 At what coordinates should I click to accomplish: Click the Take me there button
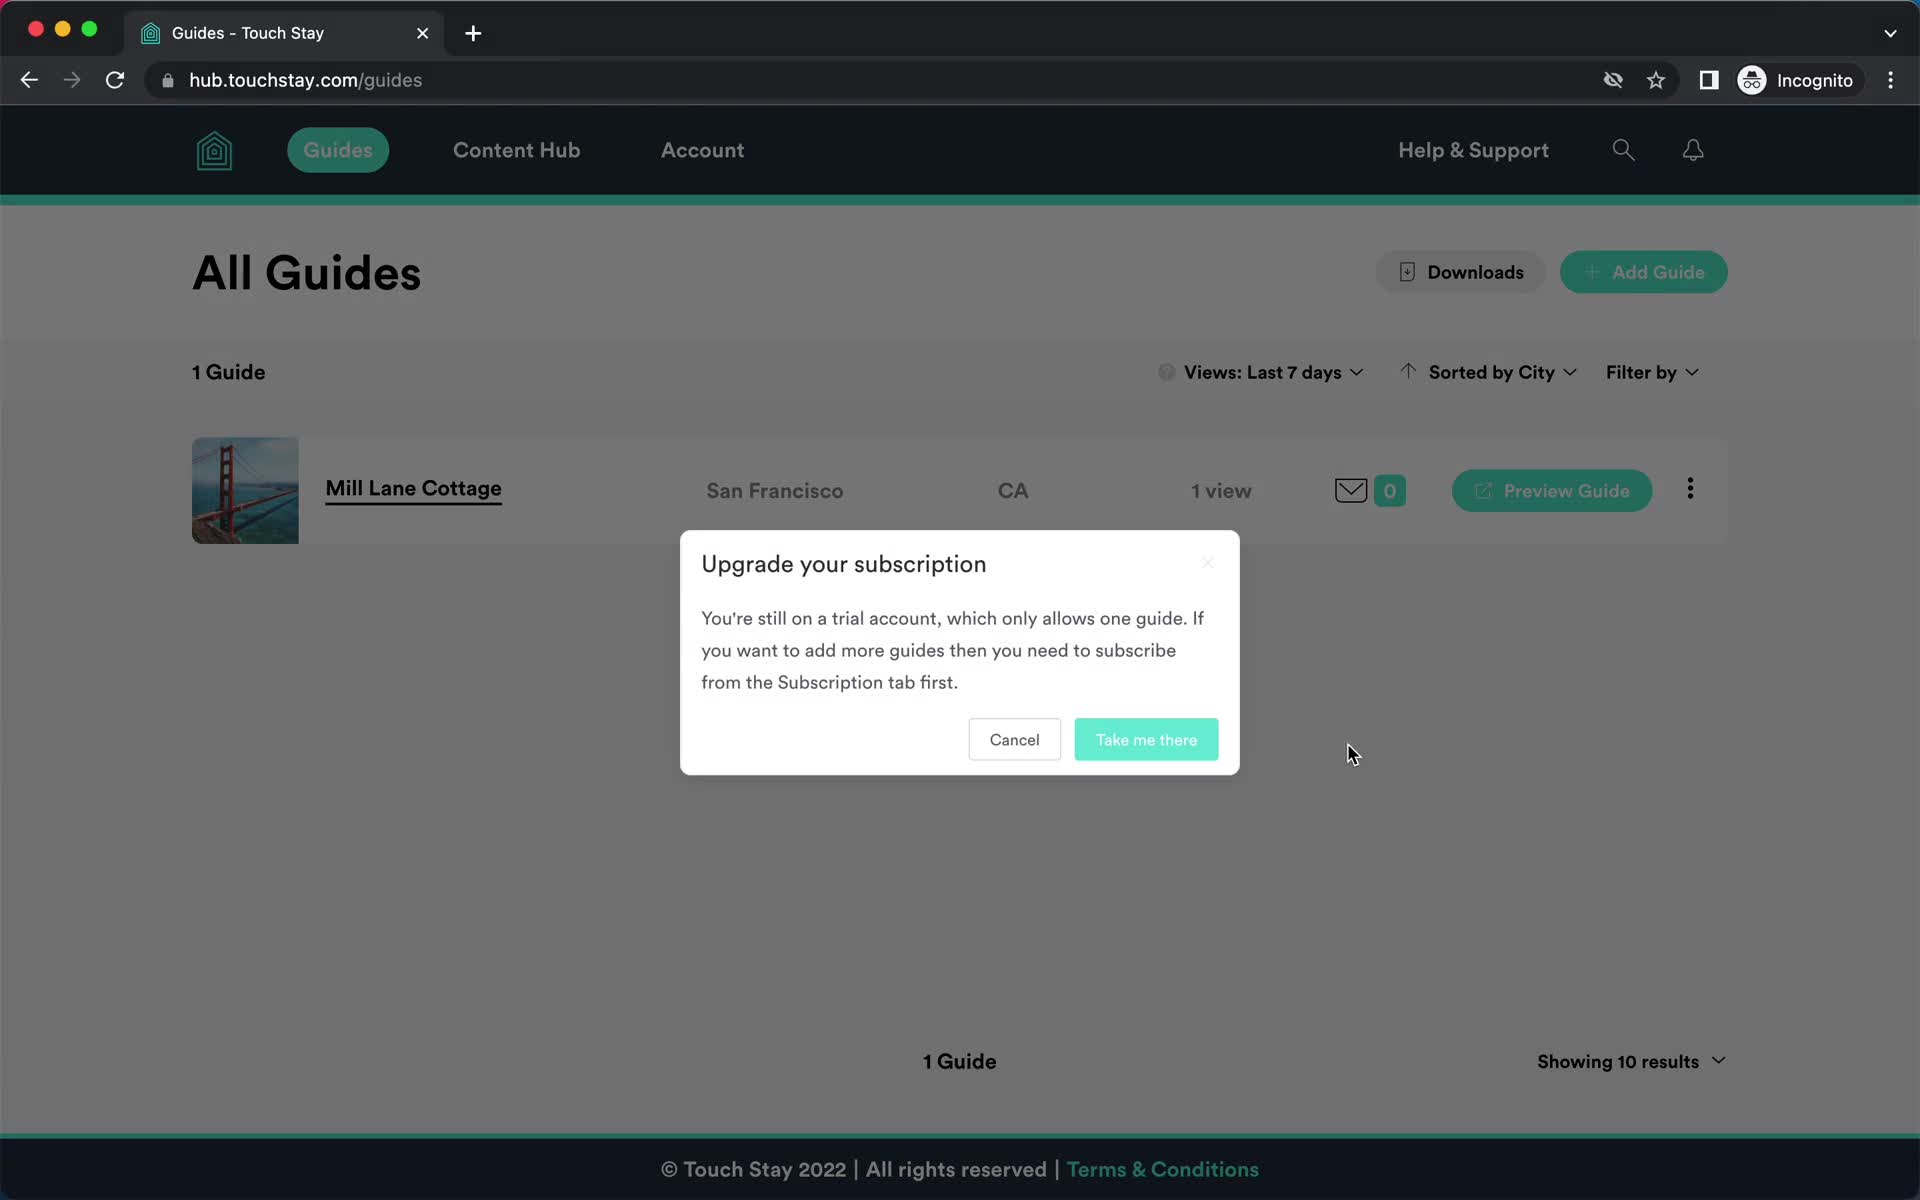pos(1146,739)
